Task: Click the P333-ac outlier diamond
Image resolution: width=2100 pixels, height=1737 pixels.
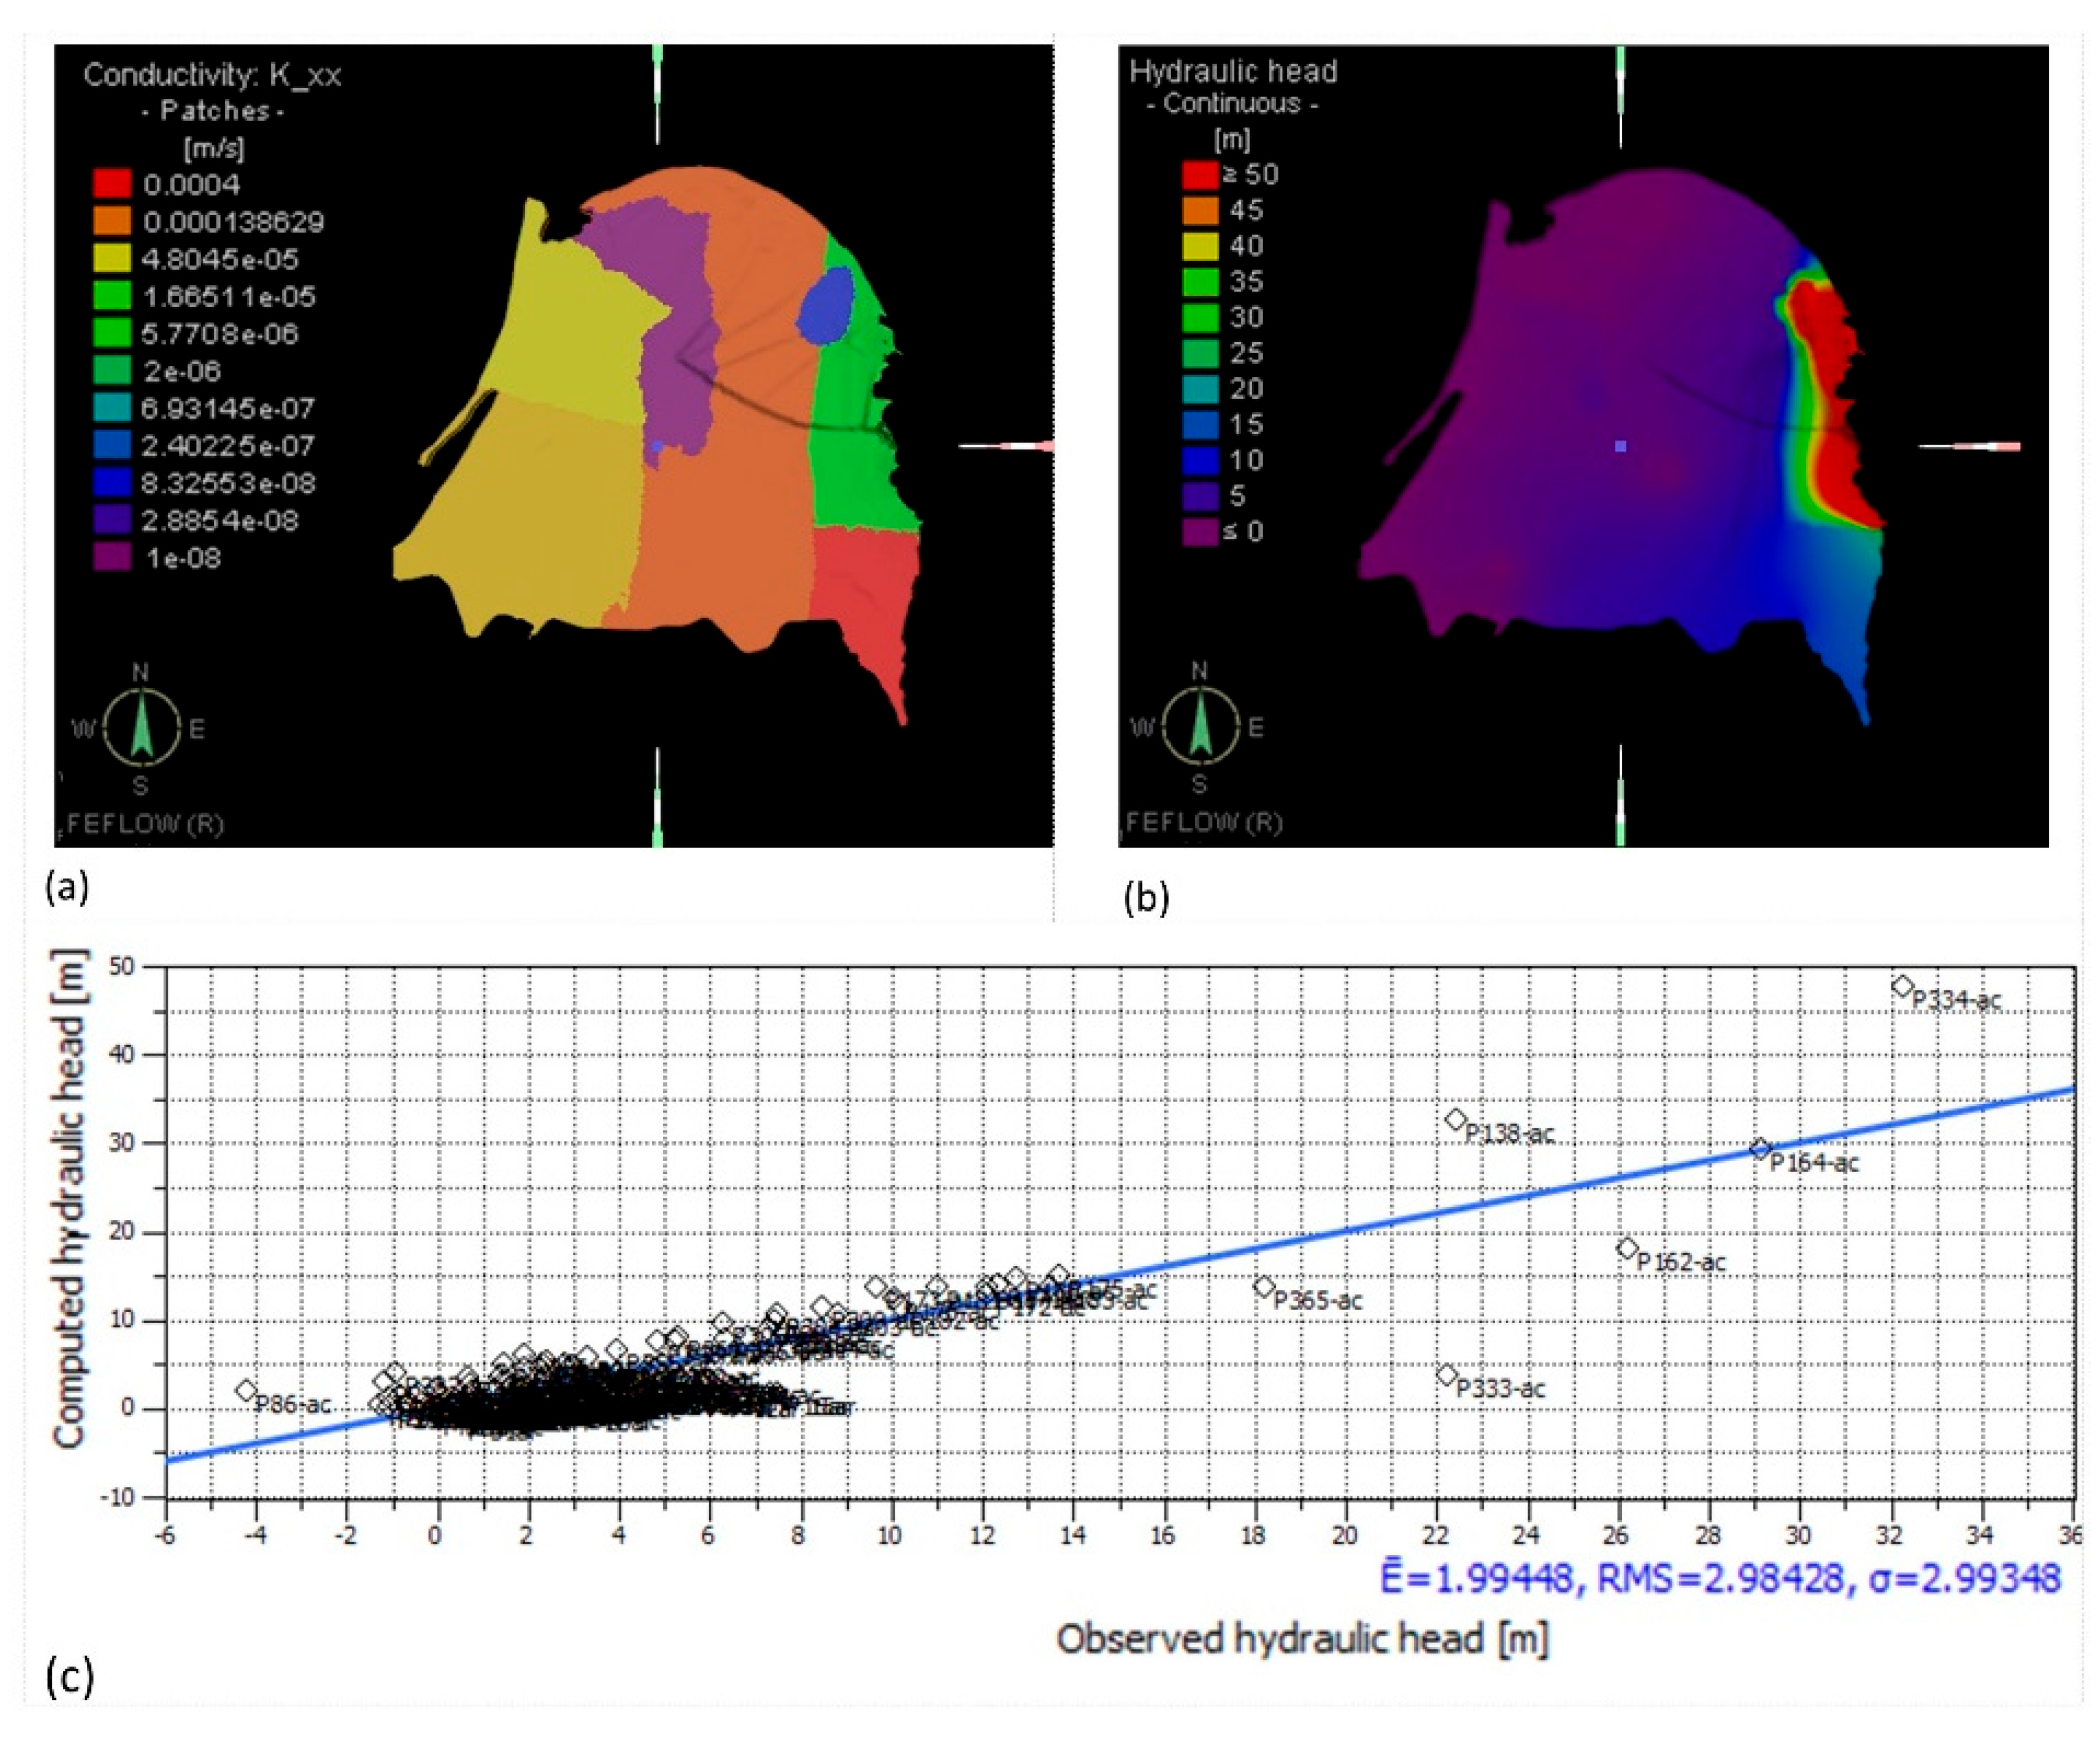Action: pyautogui.click(x=1446, y=1375)
